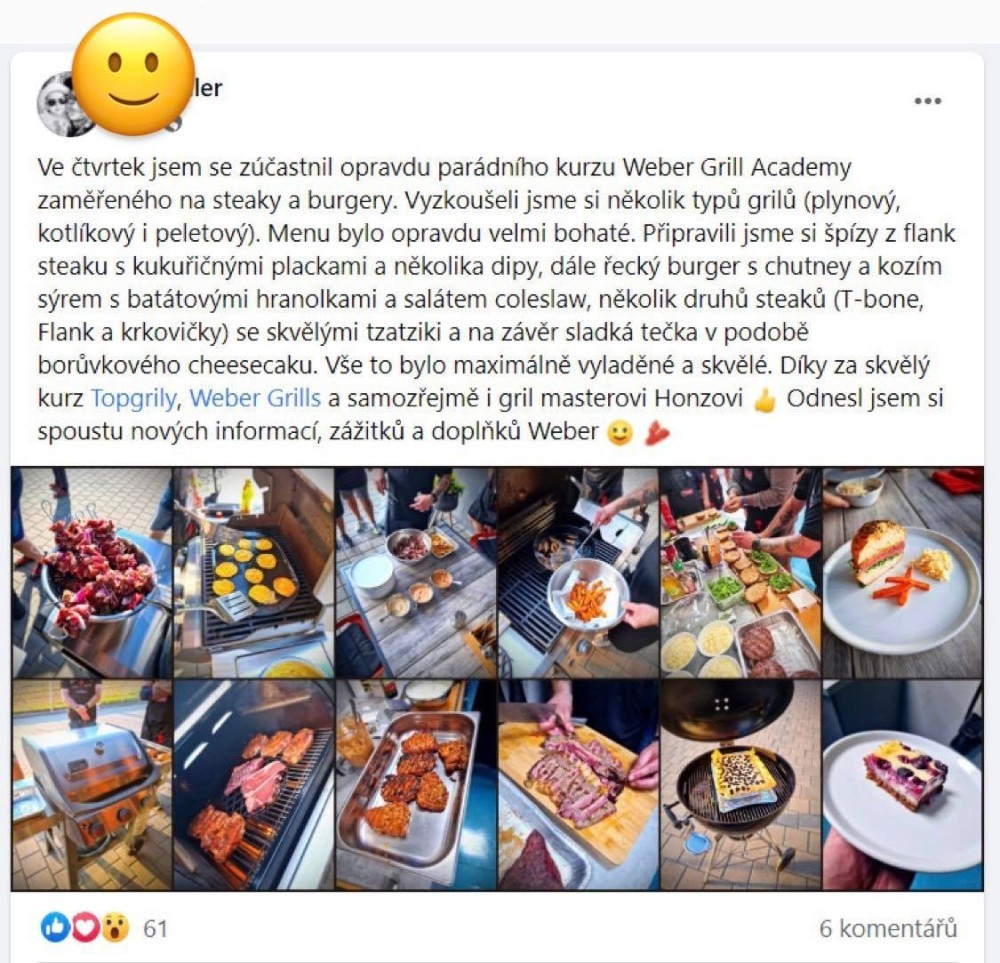The height and width of the screenshot is (963, 1000).
Task: Click the blue Like reaction icon
Action: (x=55, y=927)
